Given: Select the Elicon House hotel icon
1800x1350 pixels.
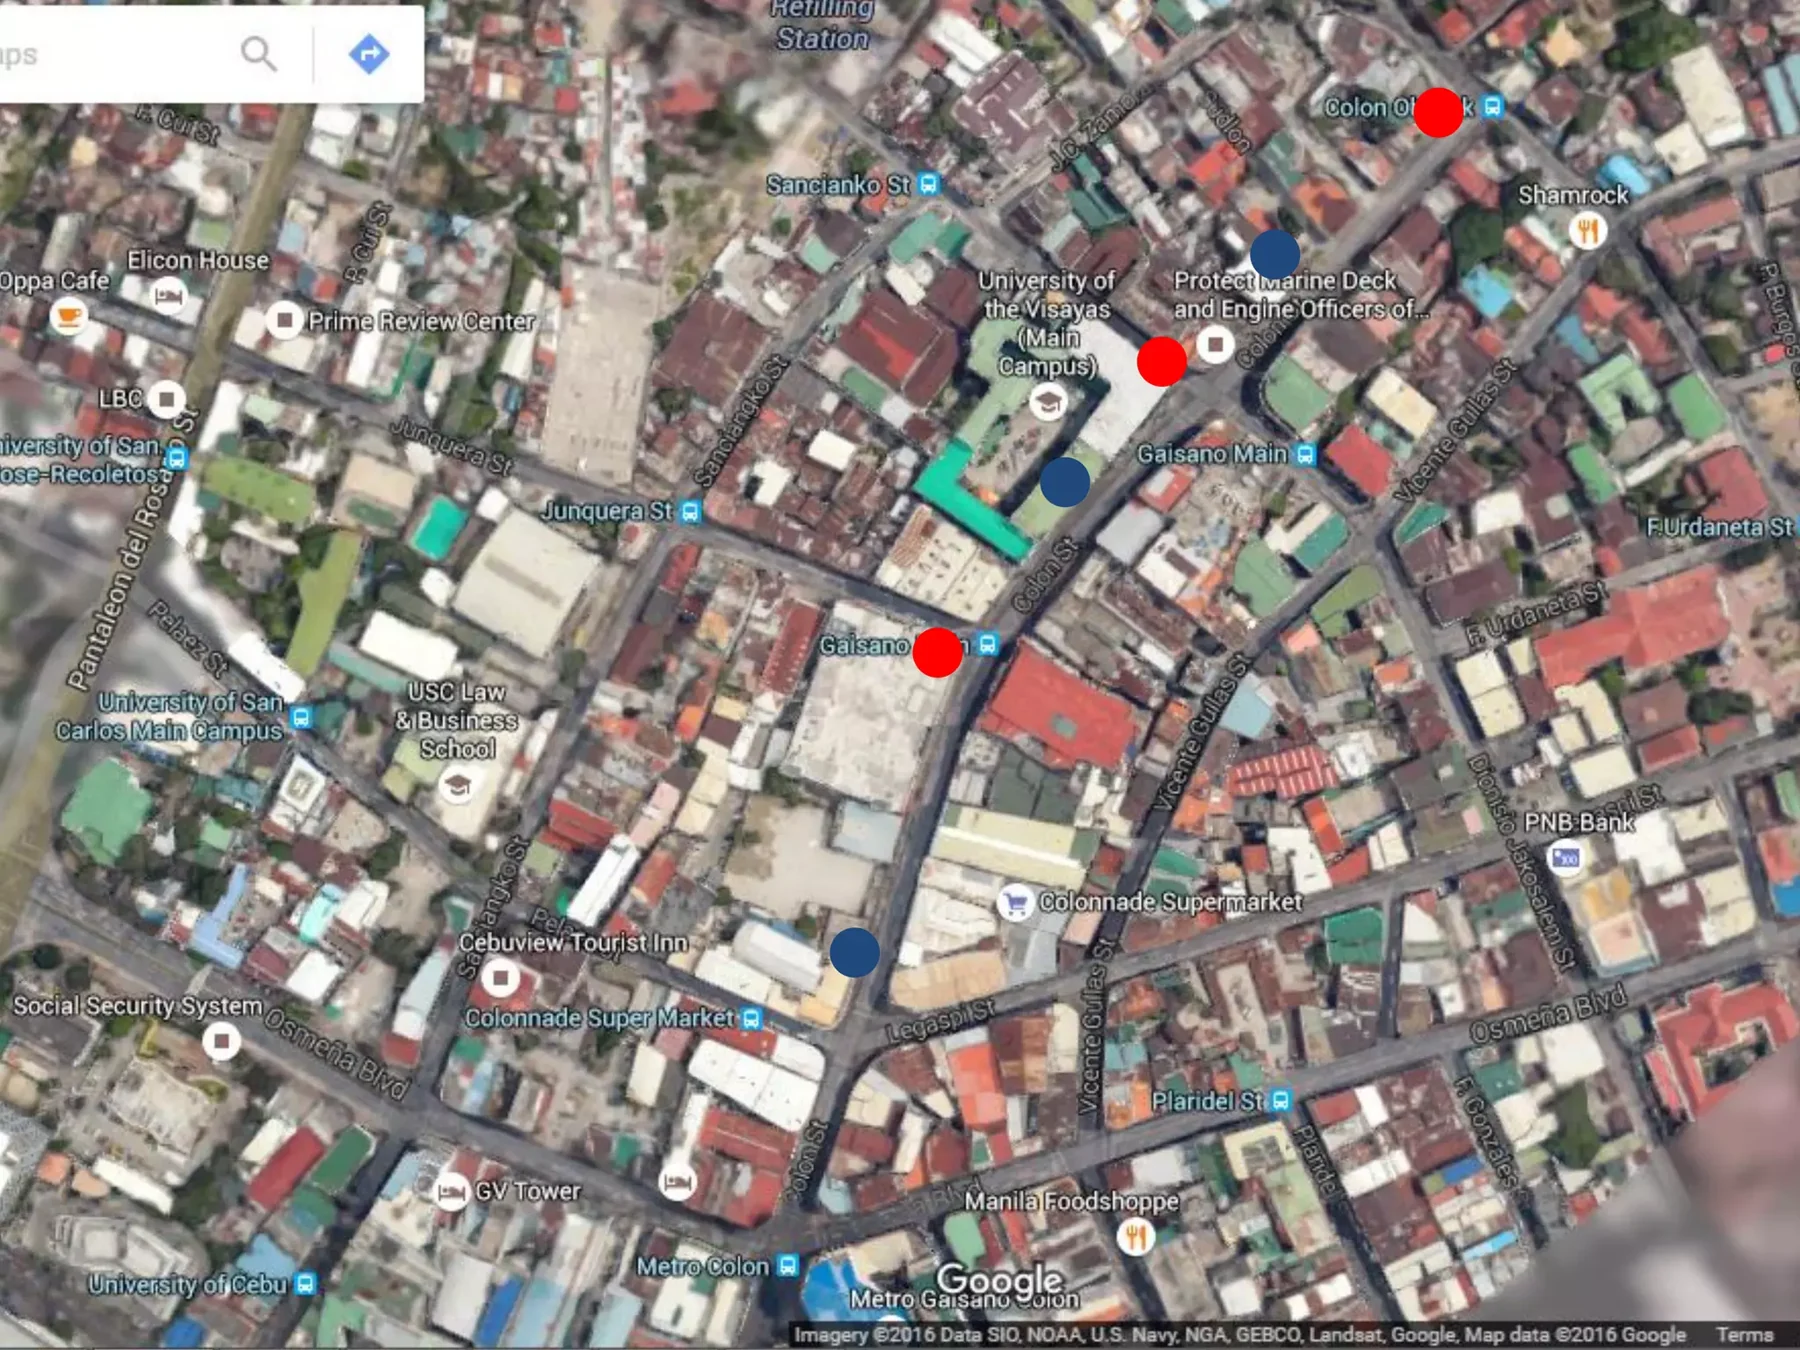Looking at the screenshot, I should point(169,296).
